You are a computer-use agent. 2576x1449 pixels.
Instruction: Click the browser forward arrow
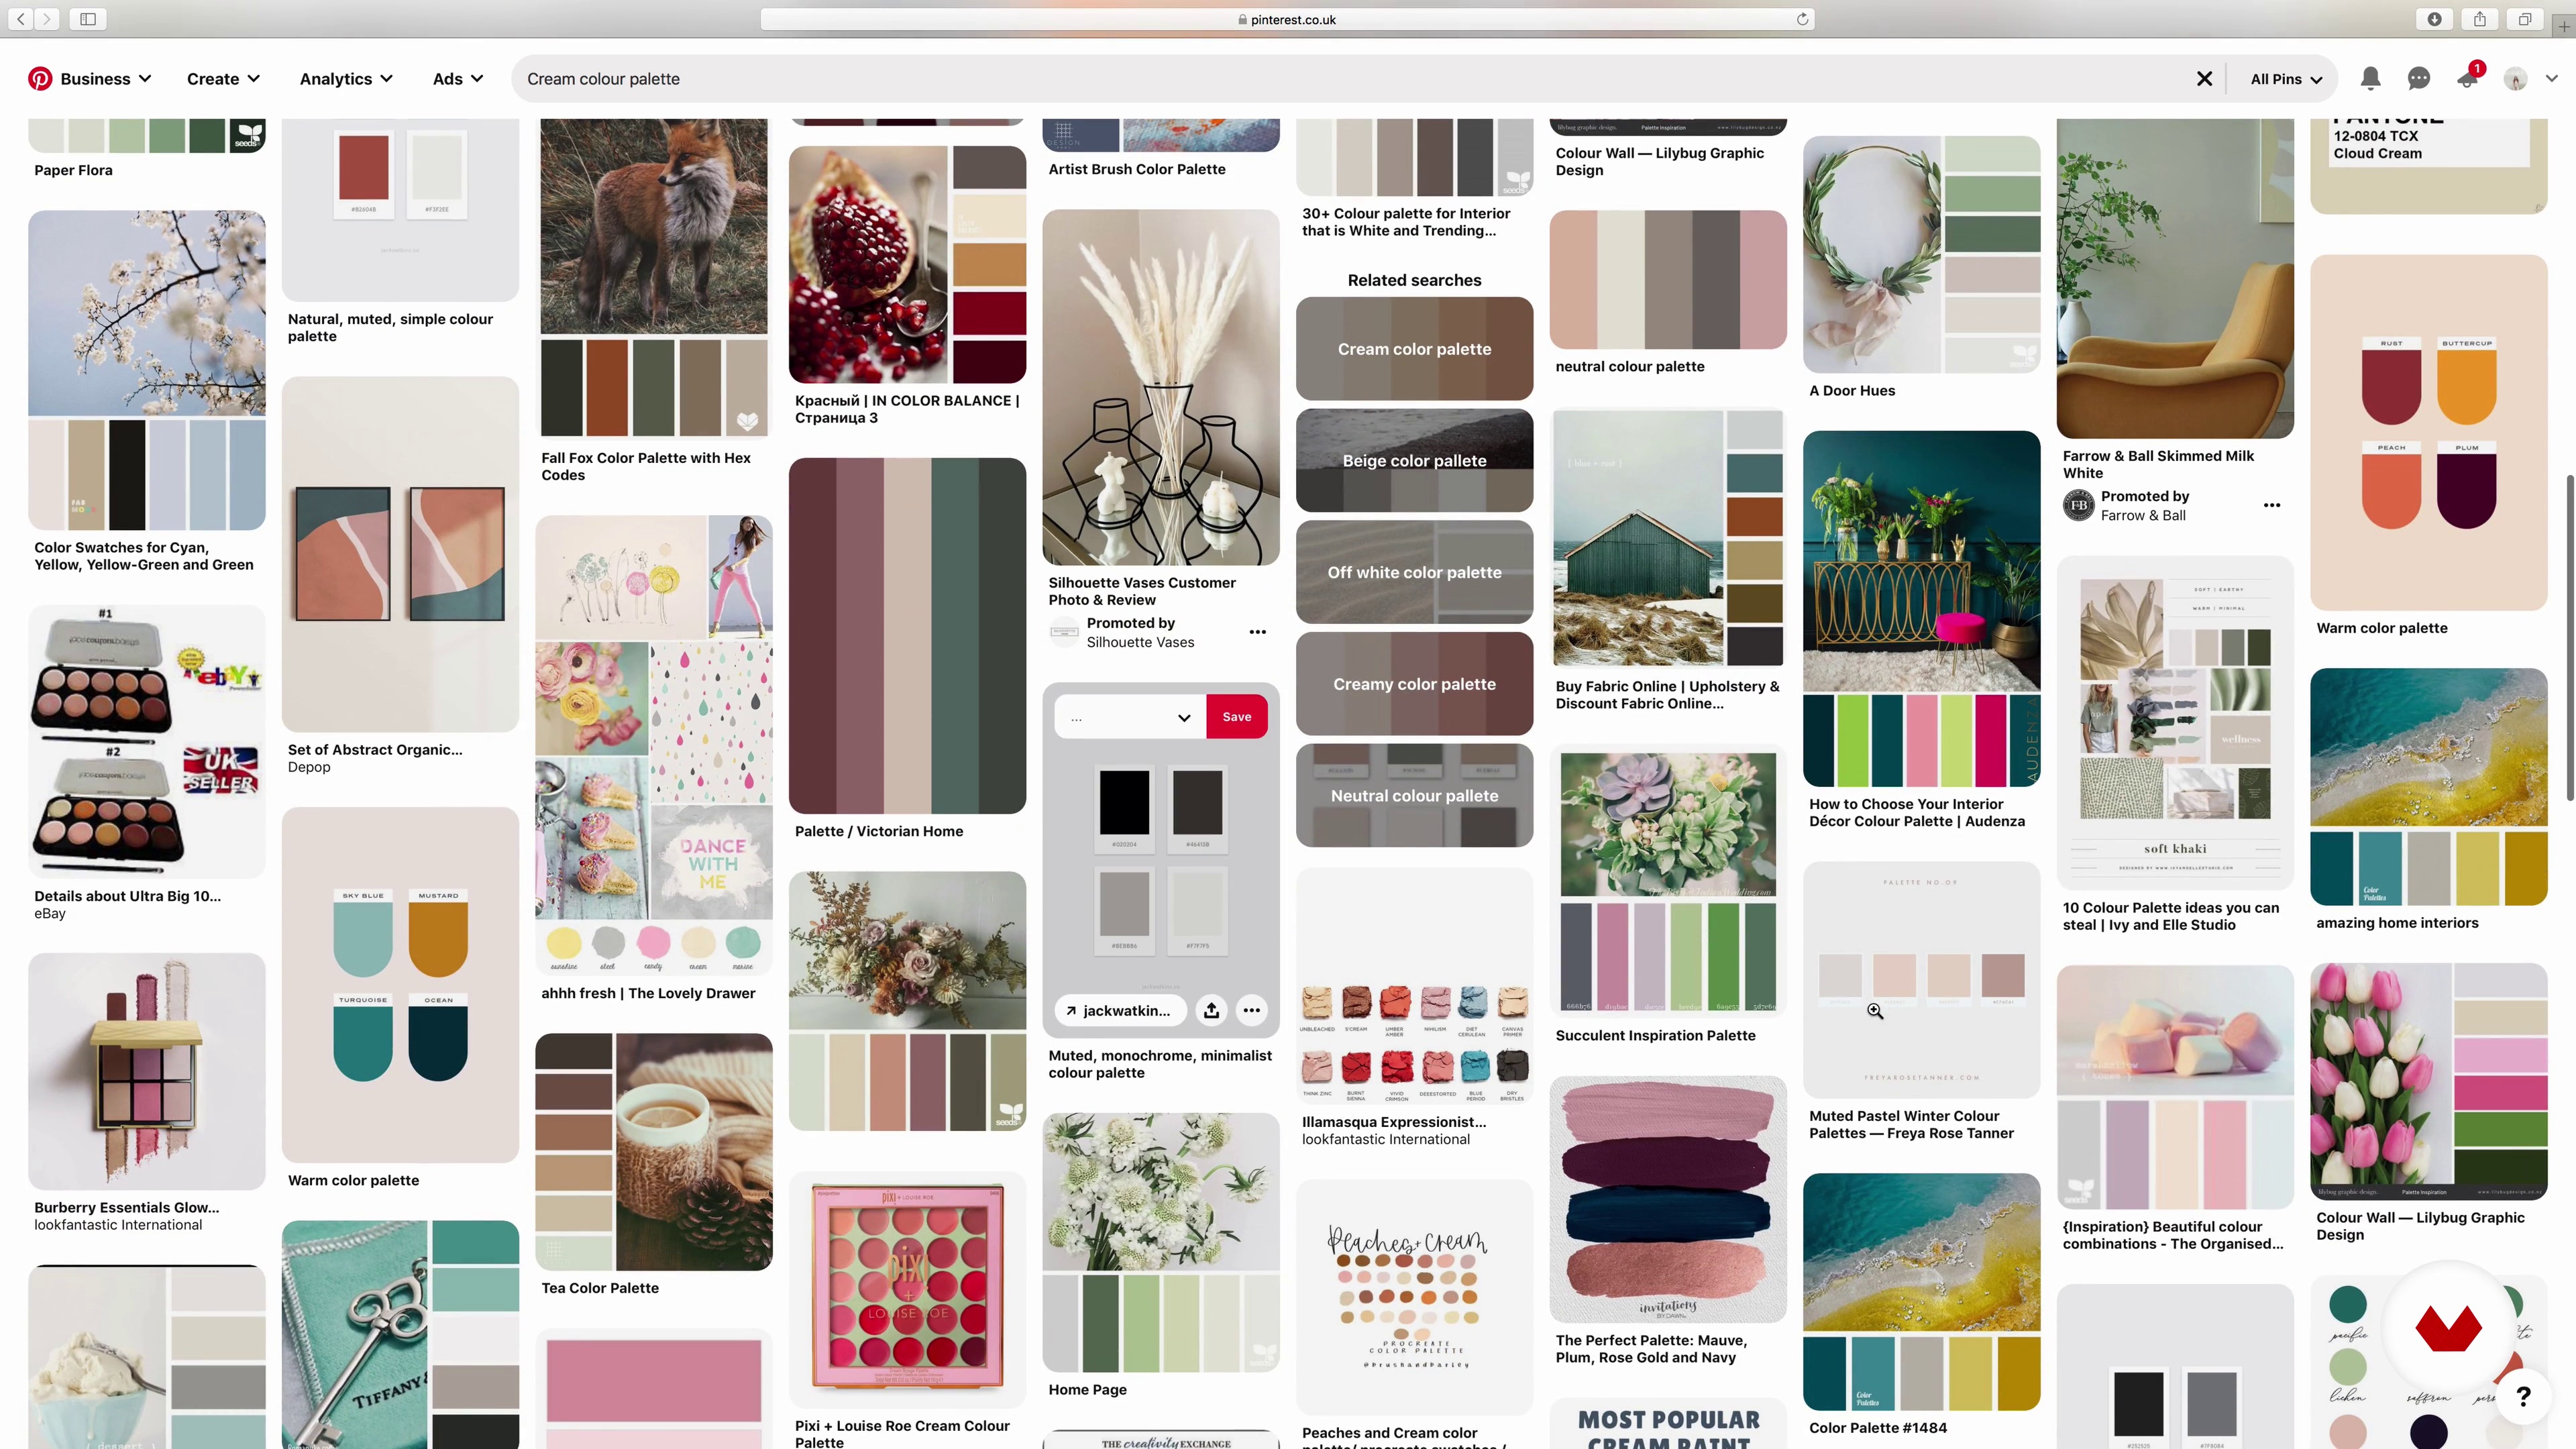pos(46,19)
